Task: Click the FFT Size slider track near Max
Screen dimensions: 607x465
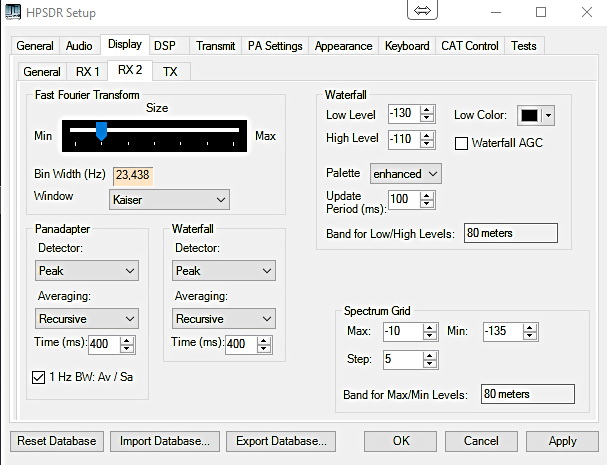Action: coord(232,130)
